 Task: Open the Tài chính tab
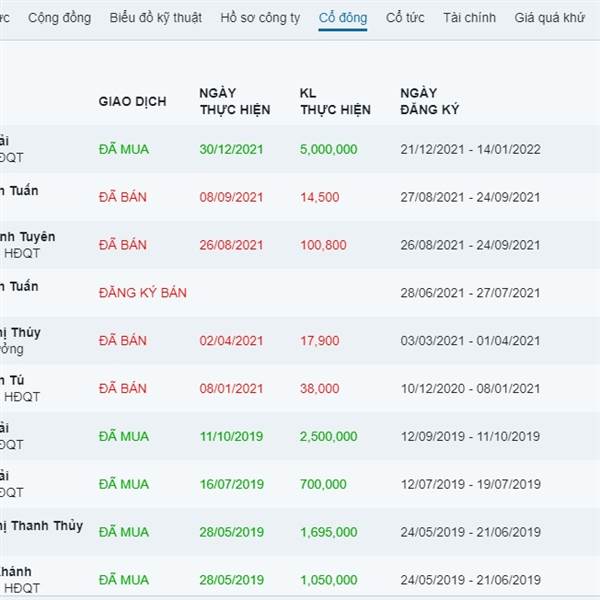tap(470, 18)
